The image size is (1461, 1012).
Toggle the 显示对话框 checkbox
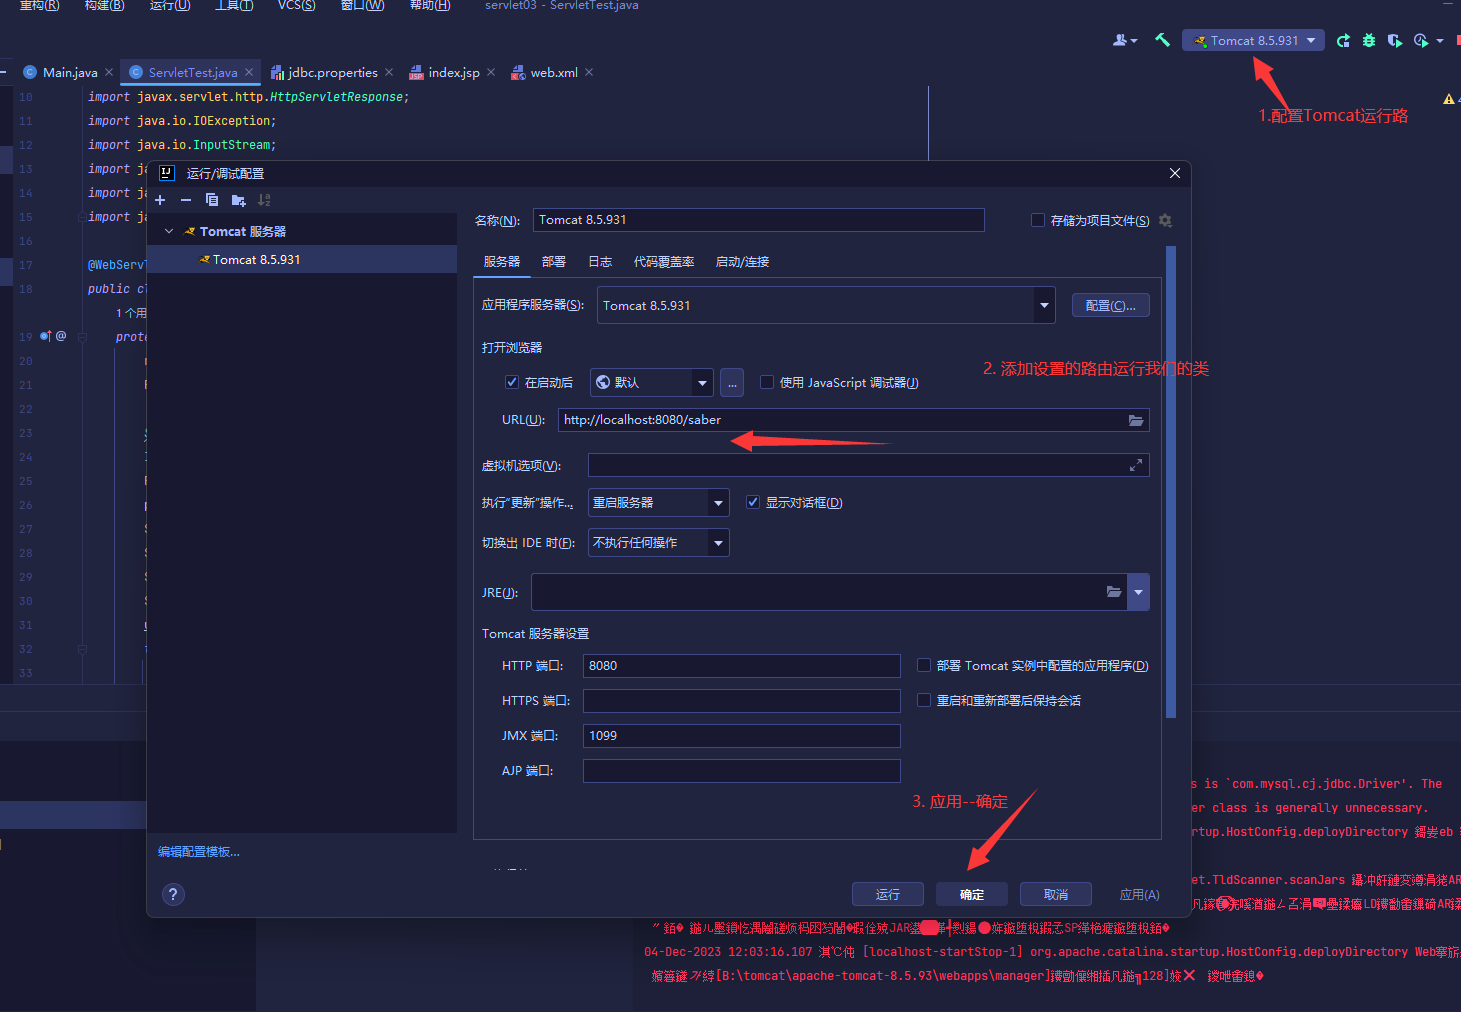tap(753, 502)
